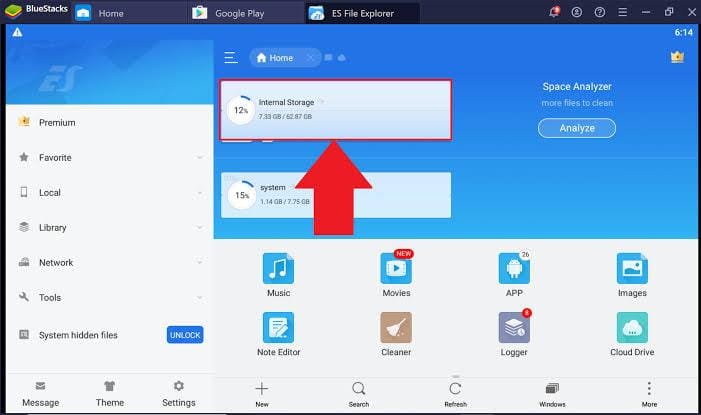Viewport: 701px width, 415px height.
Task: Open Cloud Drive
Action: point(632,334)
